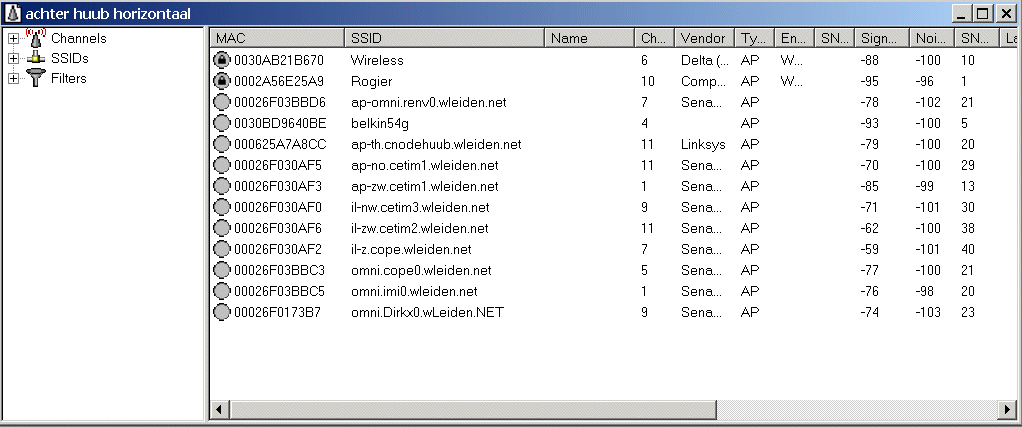Click NetStumbler icon in title bar
This screenshot has height=427, width=1022.
pyautogui.click(x=12, y=13)
